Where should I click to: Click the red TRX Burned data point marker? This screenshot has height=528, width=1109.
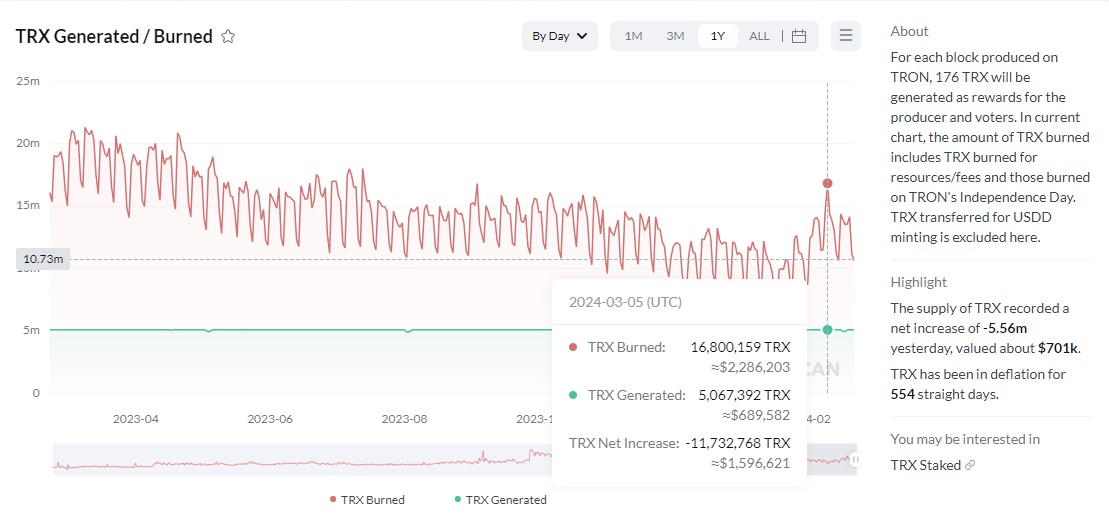[x=827, y=183]
